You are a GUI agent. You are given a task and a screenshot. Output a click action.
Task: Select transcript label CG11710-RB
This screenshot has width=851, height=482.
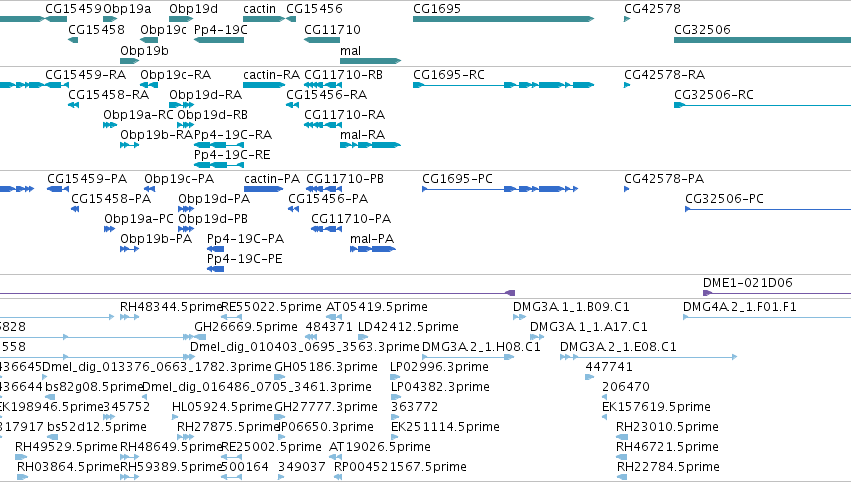pyautogui.click(x=344, y=74)
